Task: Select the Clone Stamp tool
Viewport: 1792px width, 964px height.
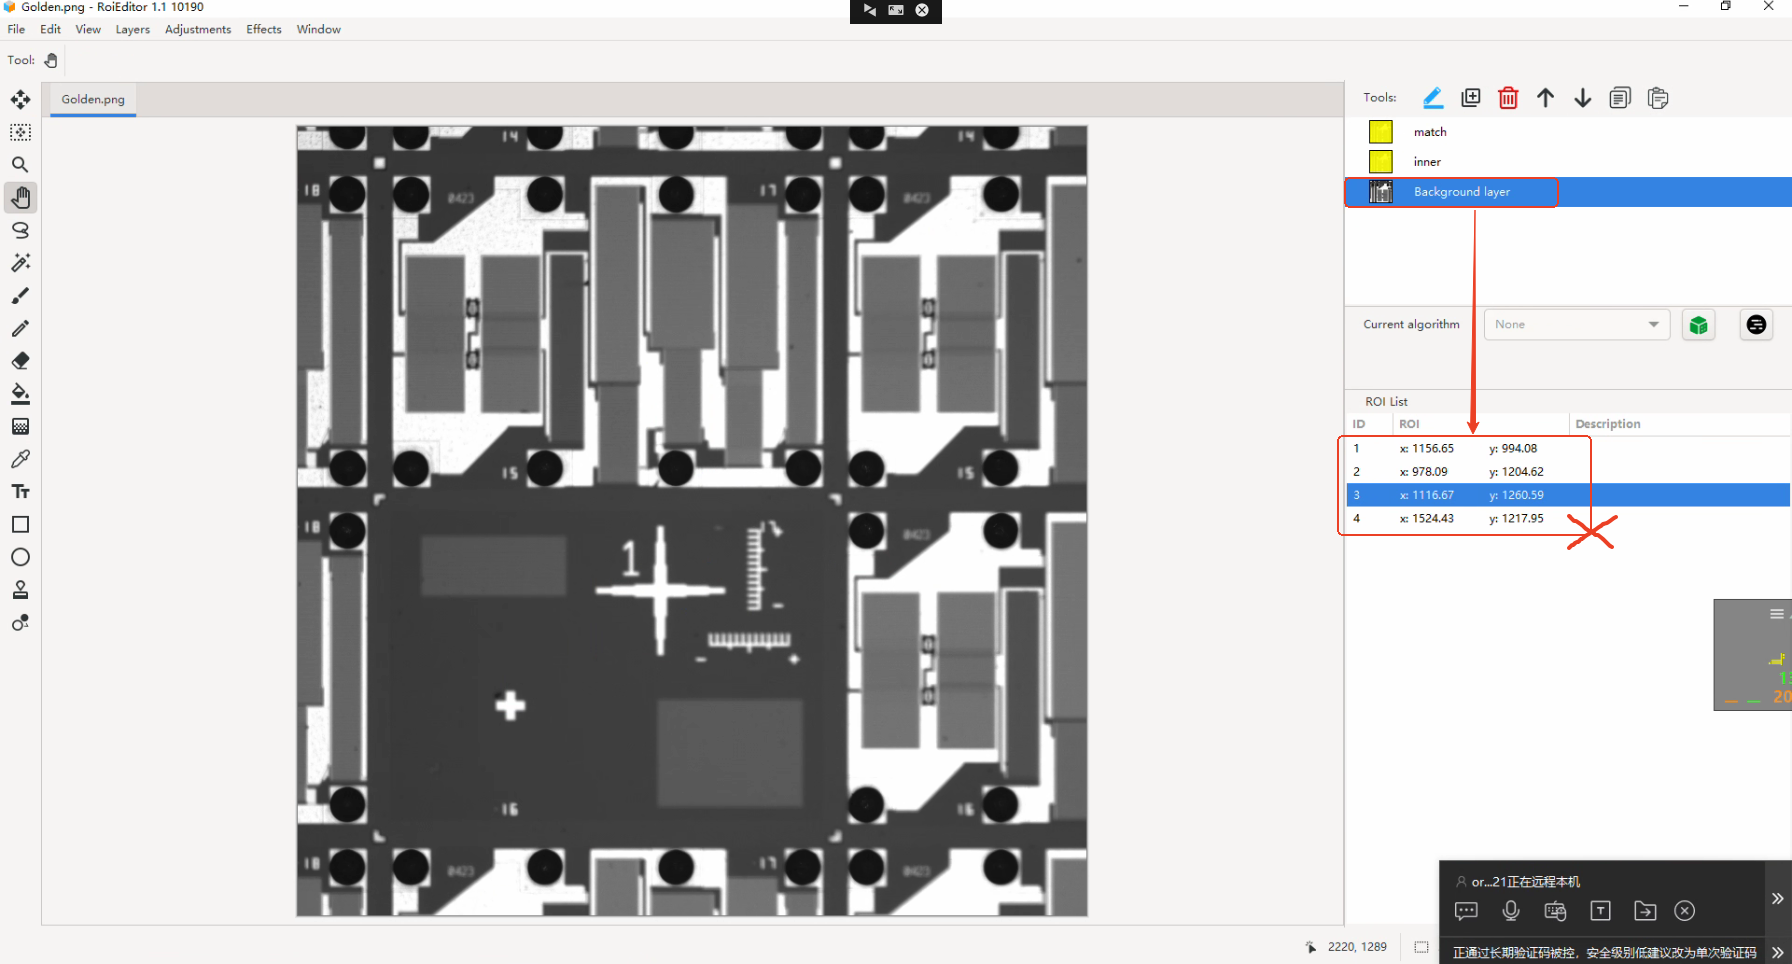Action: (x=20, y=590)
